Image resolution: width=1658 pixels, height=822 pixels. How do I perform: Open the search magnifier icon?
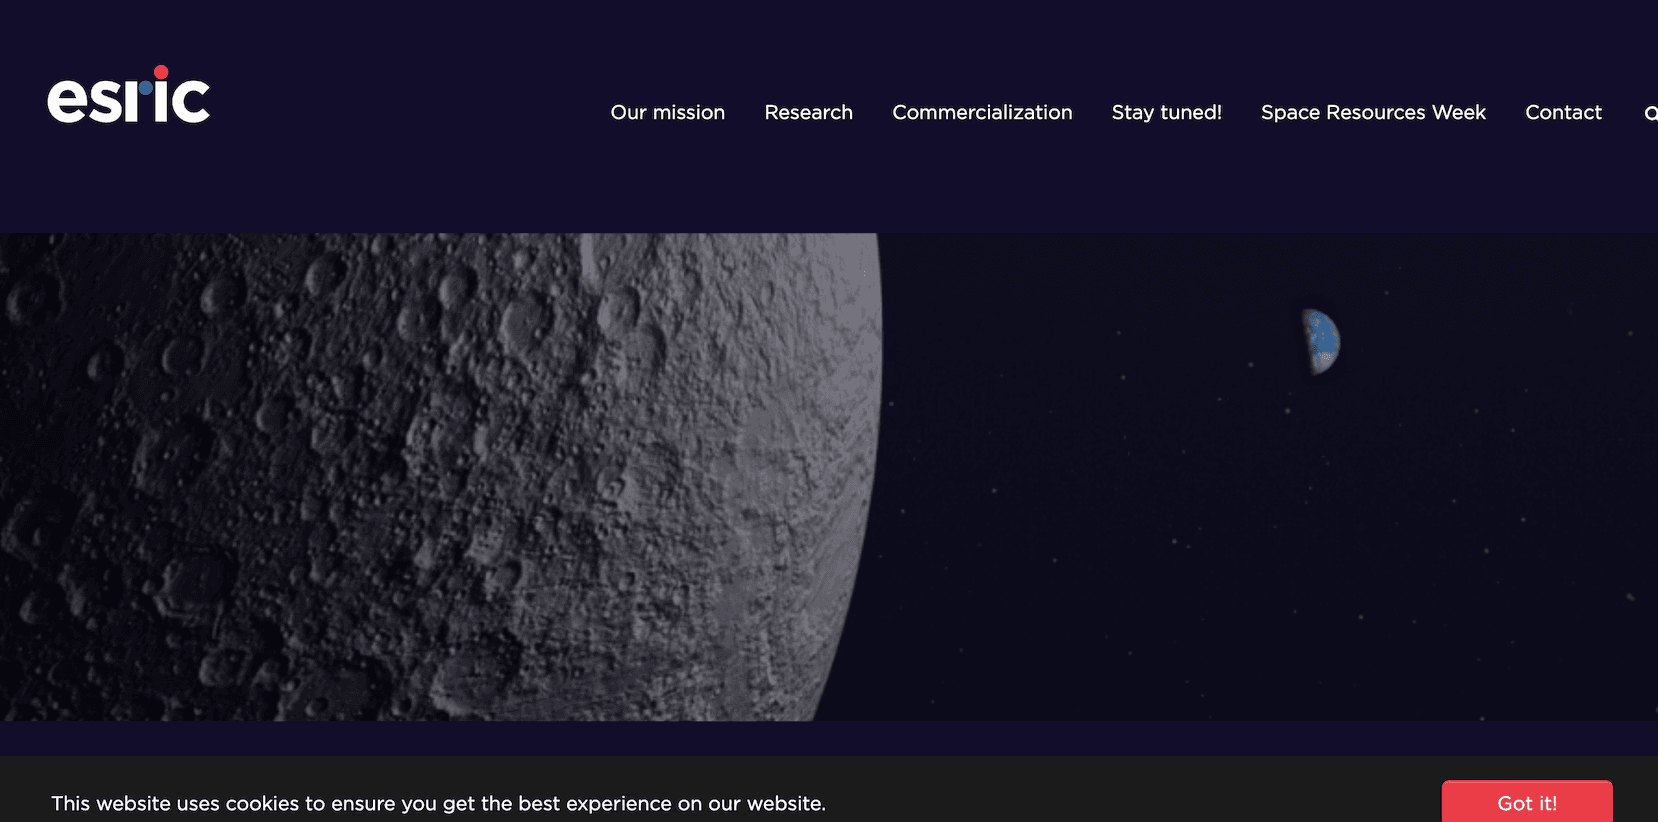point(1650,113)
